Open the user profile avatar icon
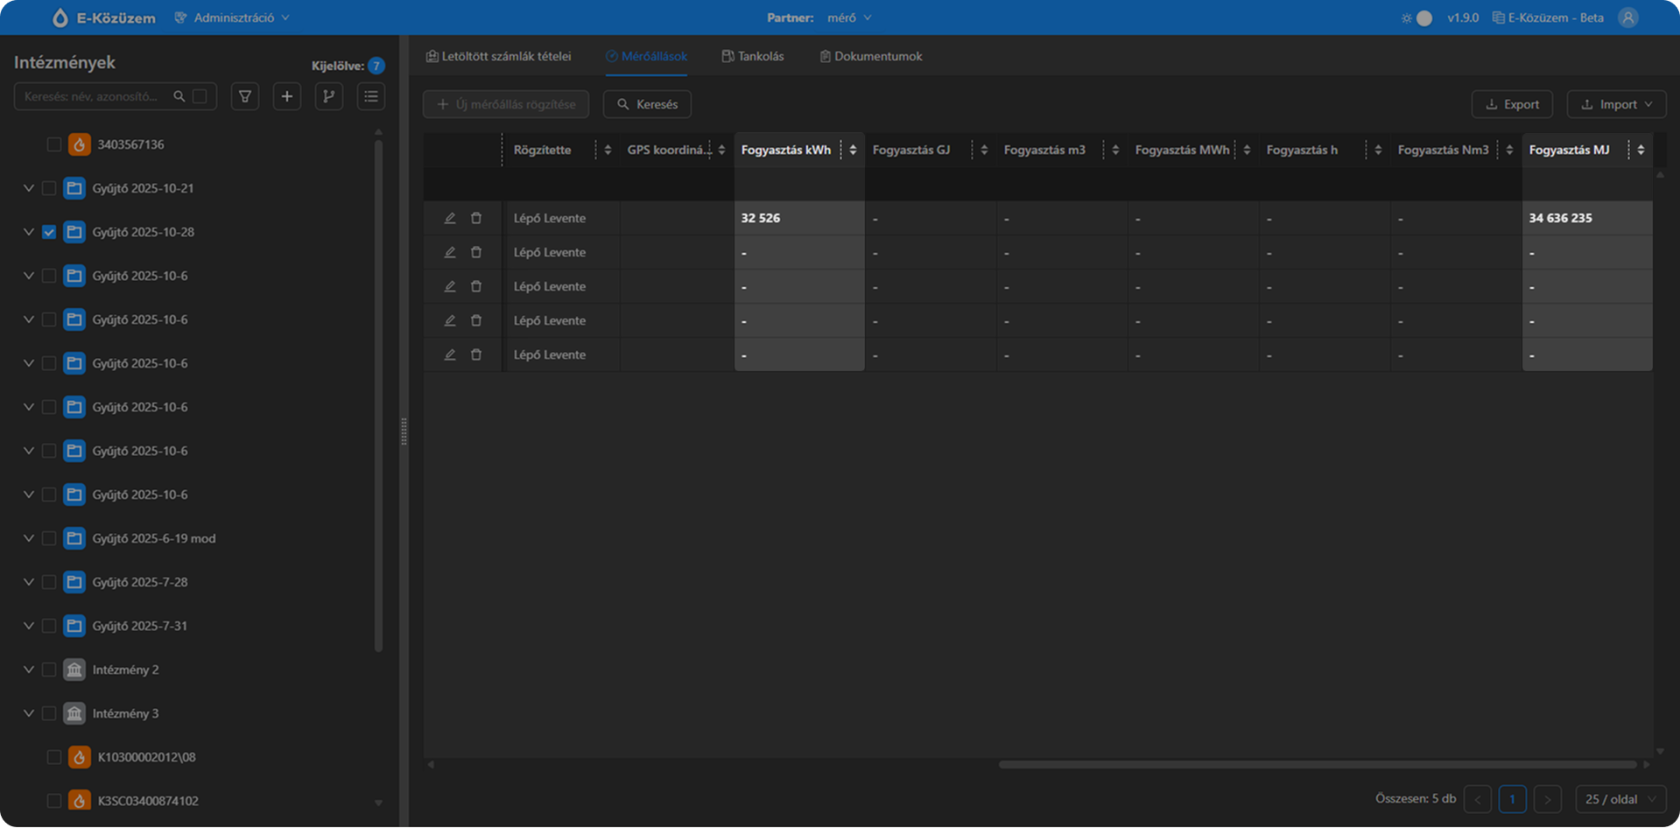 pyautogui.click(x=1628, y=18)
